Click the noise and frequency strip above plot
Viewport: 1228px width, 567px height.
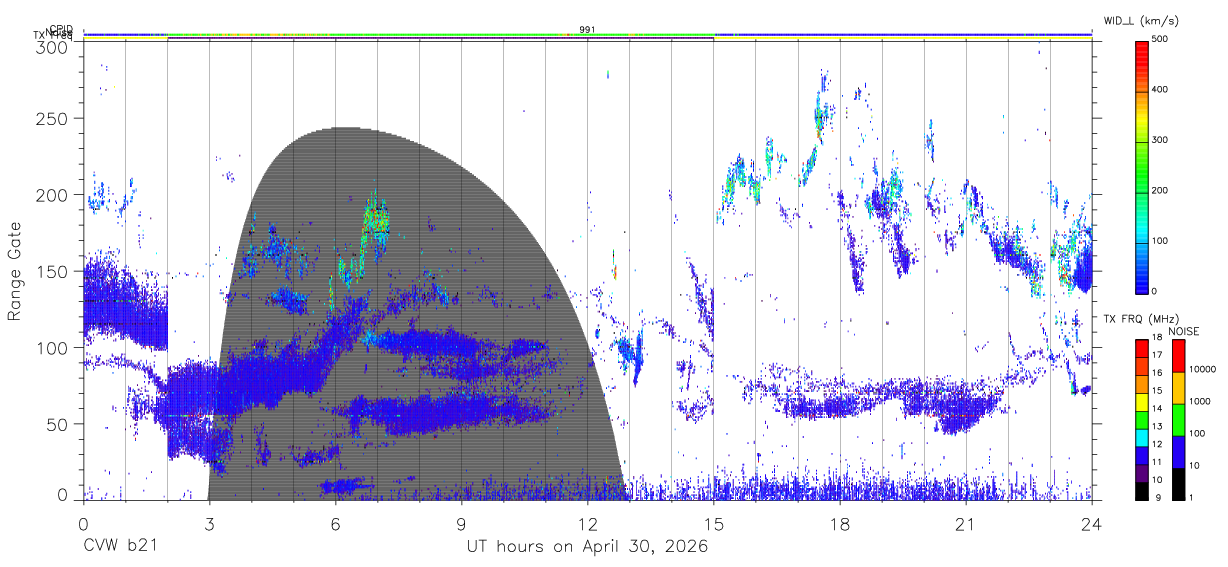pyautogui.click(x=587, y=37)
